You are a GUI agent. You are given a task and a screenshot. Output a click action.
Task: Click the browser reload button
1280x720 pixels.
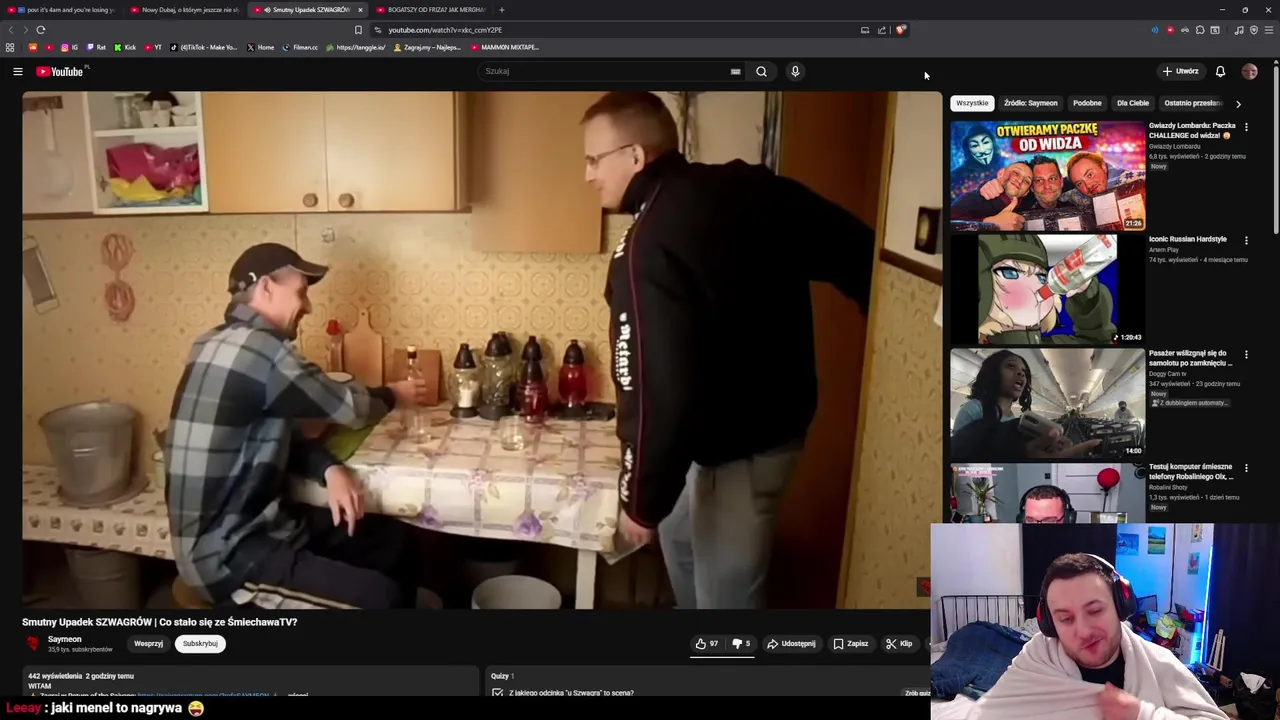41,30
